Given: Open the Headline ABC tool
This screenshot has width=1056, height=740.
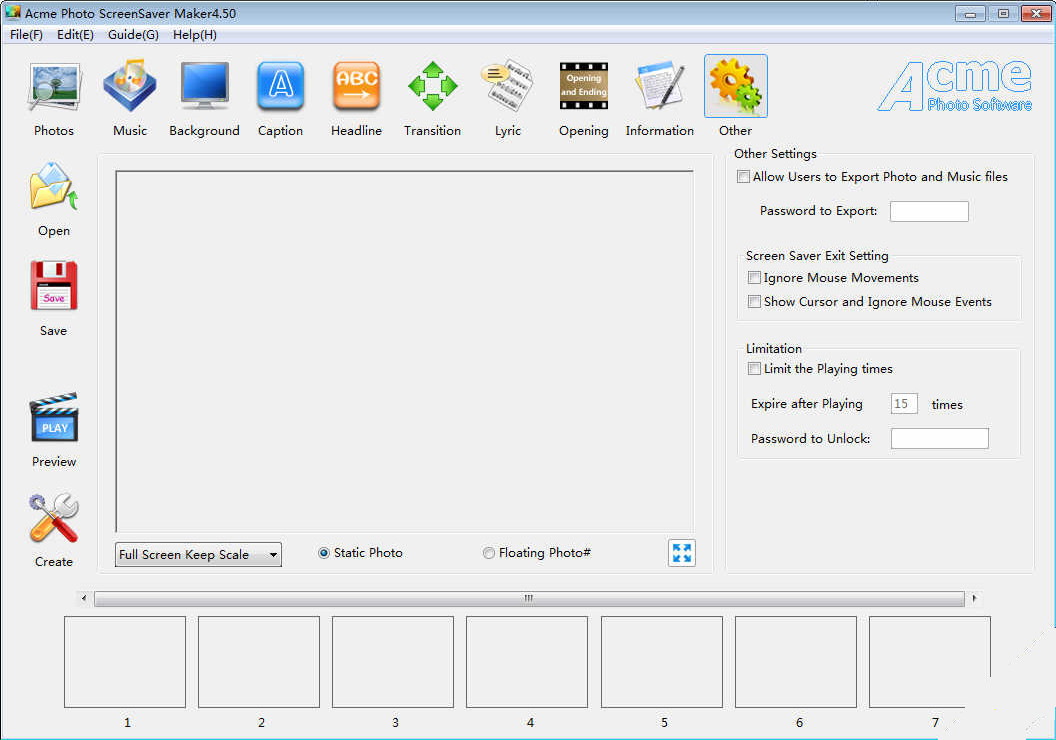Looking at the screenshot, I should coord(356,86).
